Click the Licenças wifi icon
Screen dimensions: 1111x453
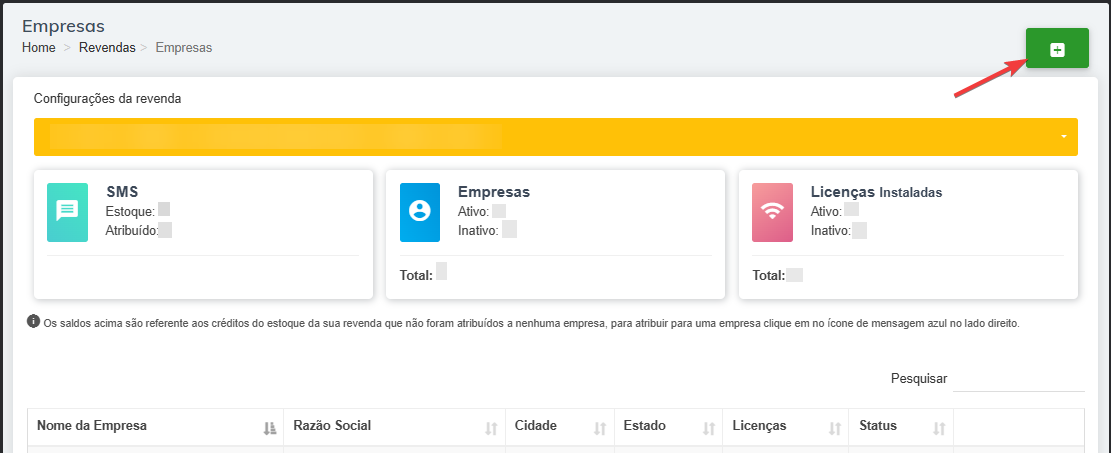point(772,211)
